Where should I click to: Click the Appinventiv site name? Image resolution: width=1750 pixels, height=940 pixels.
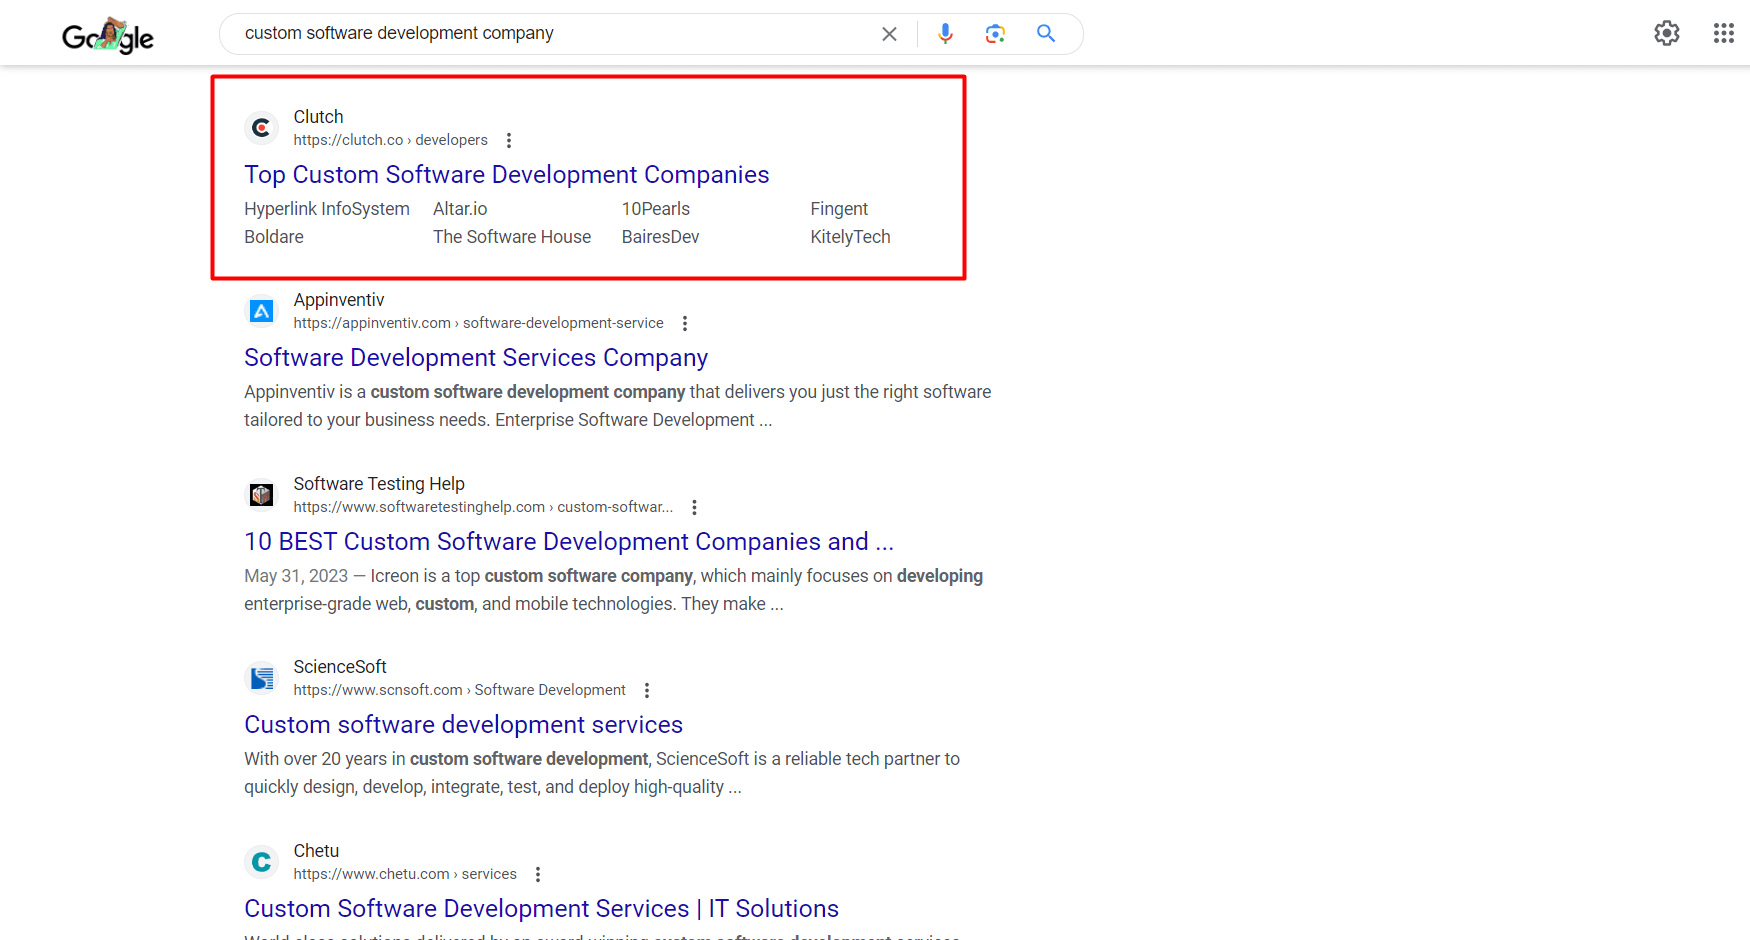click(339, 300)
